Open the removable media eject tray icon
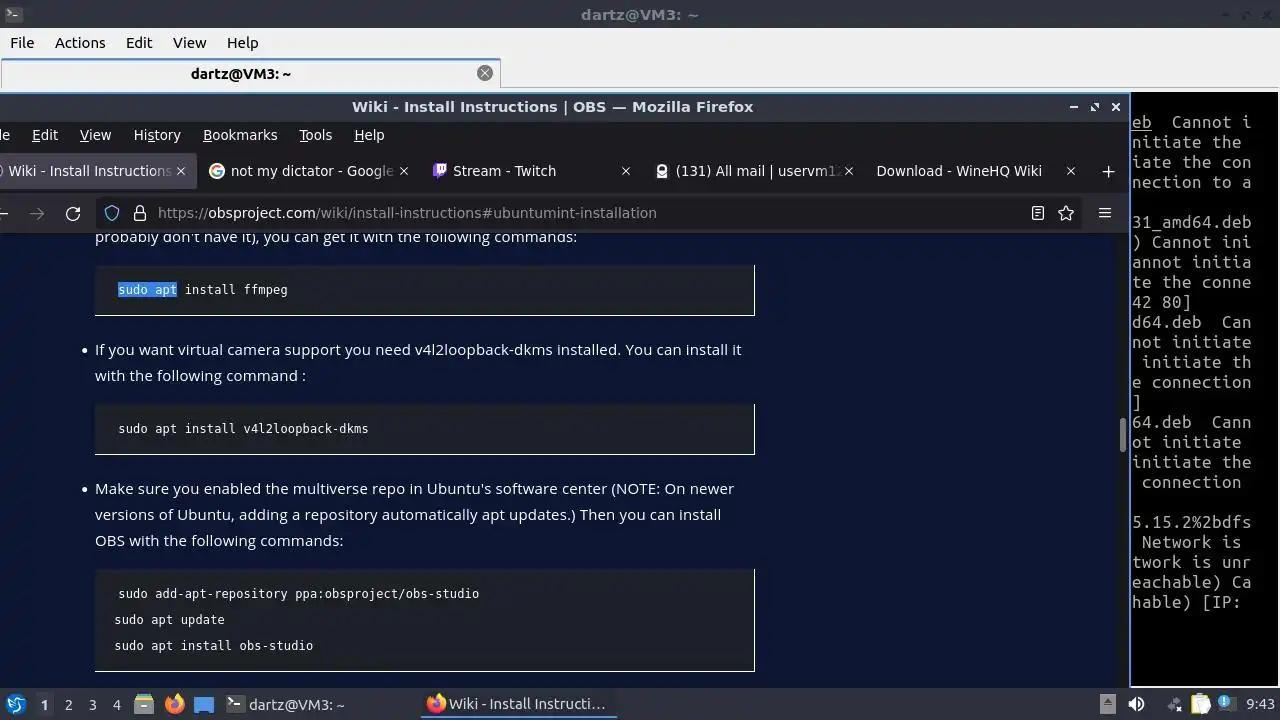Viewport: 1280px width, 720px height. [x=1108, y=704]
